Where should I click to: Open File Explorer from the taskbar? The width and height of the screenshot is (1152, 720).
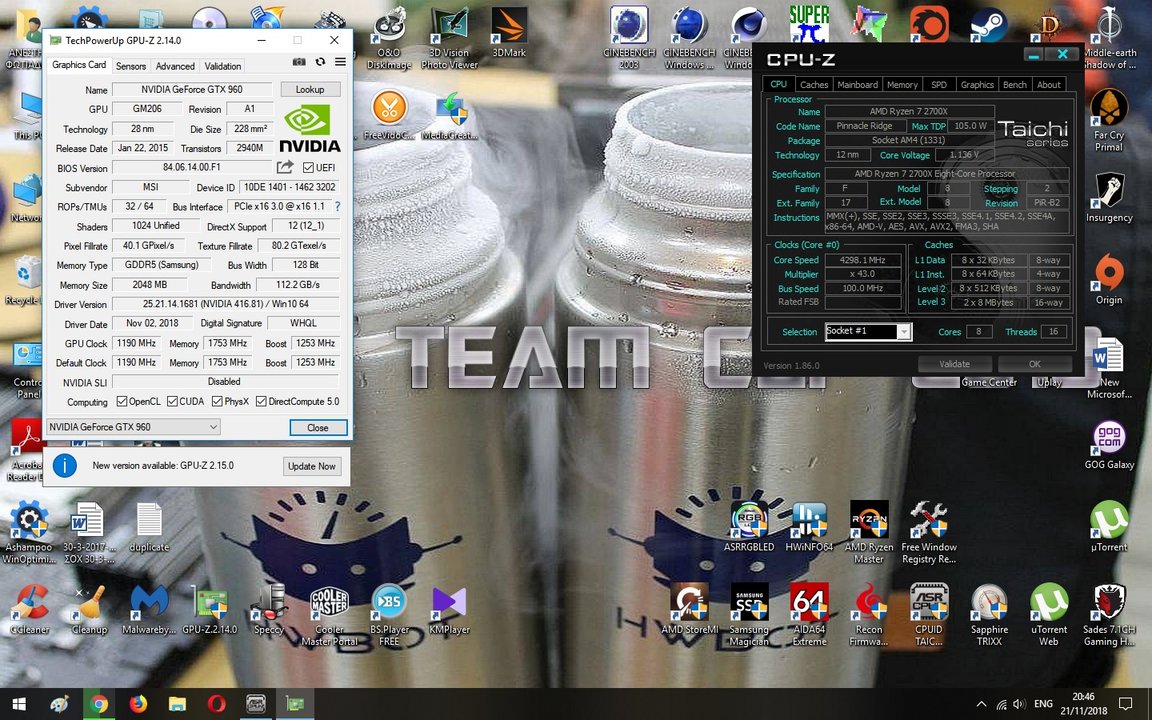pyautogui.click(x=177, y=705)
